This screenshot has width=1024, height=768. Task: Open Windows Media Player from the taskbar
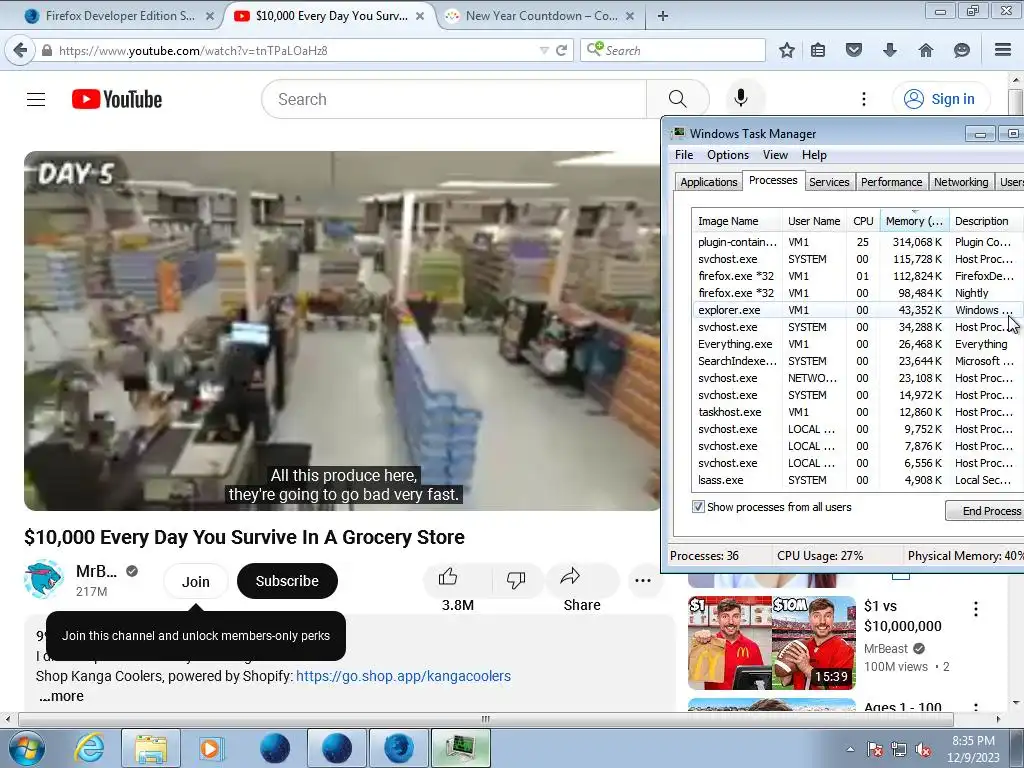tap(210, 748)
